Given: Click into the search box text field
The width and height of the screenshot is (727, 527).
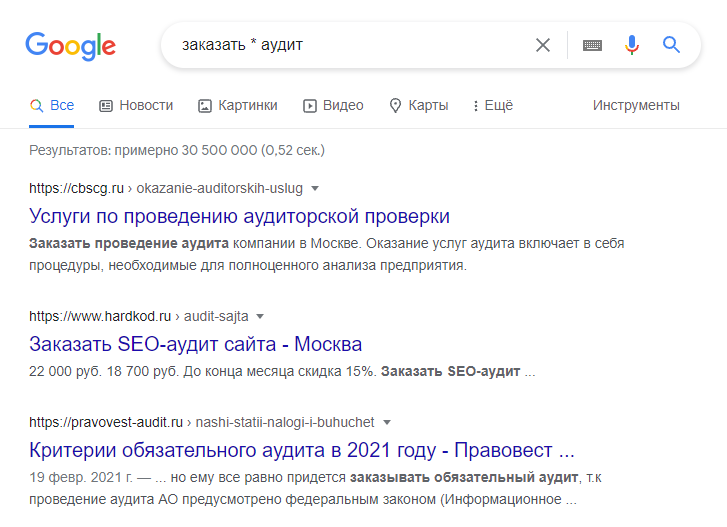Looking at the screenshot, I should (x=352, y=45).
